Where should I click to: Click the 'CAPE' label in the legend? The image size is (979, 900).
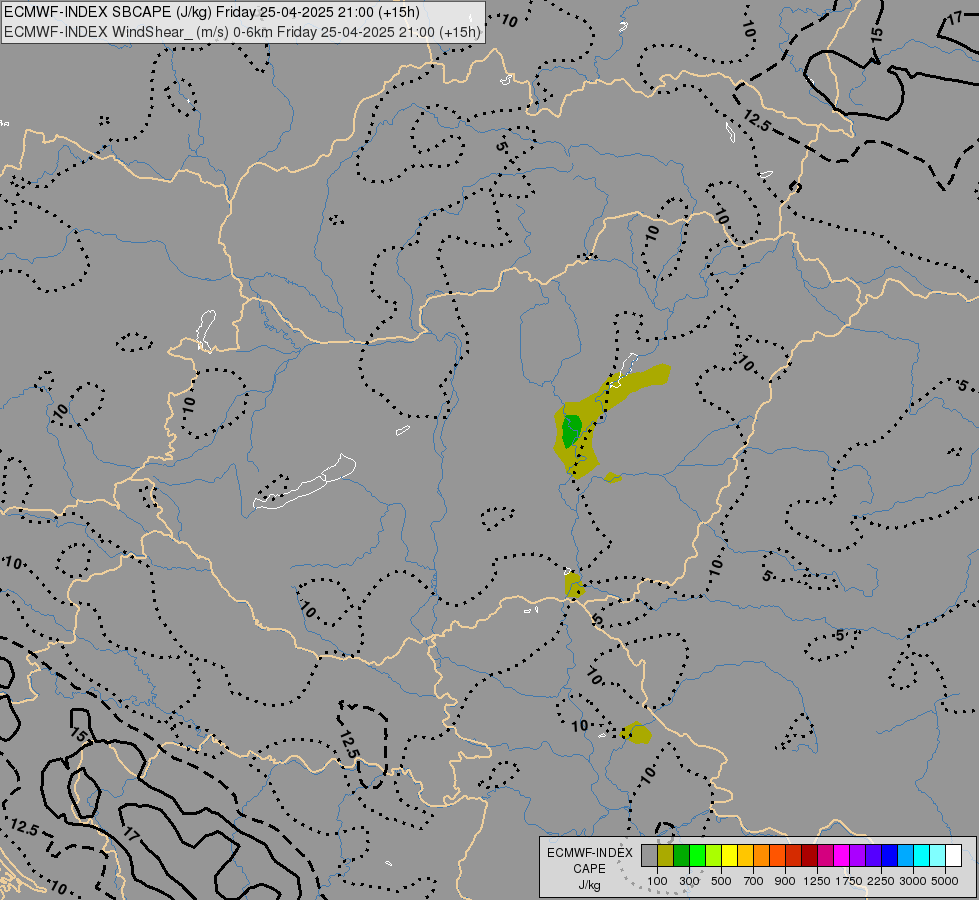[589, 869]
